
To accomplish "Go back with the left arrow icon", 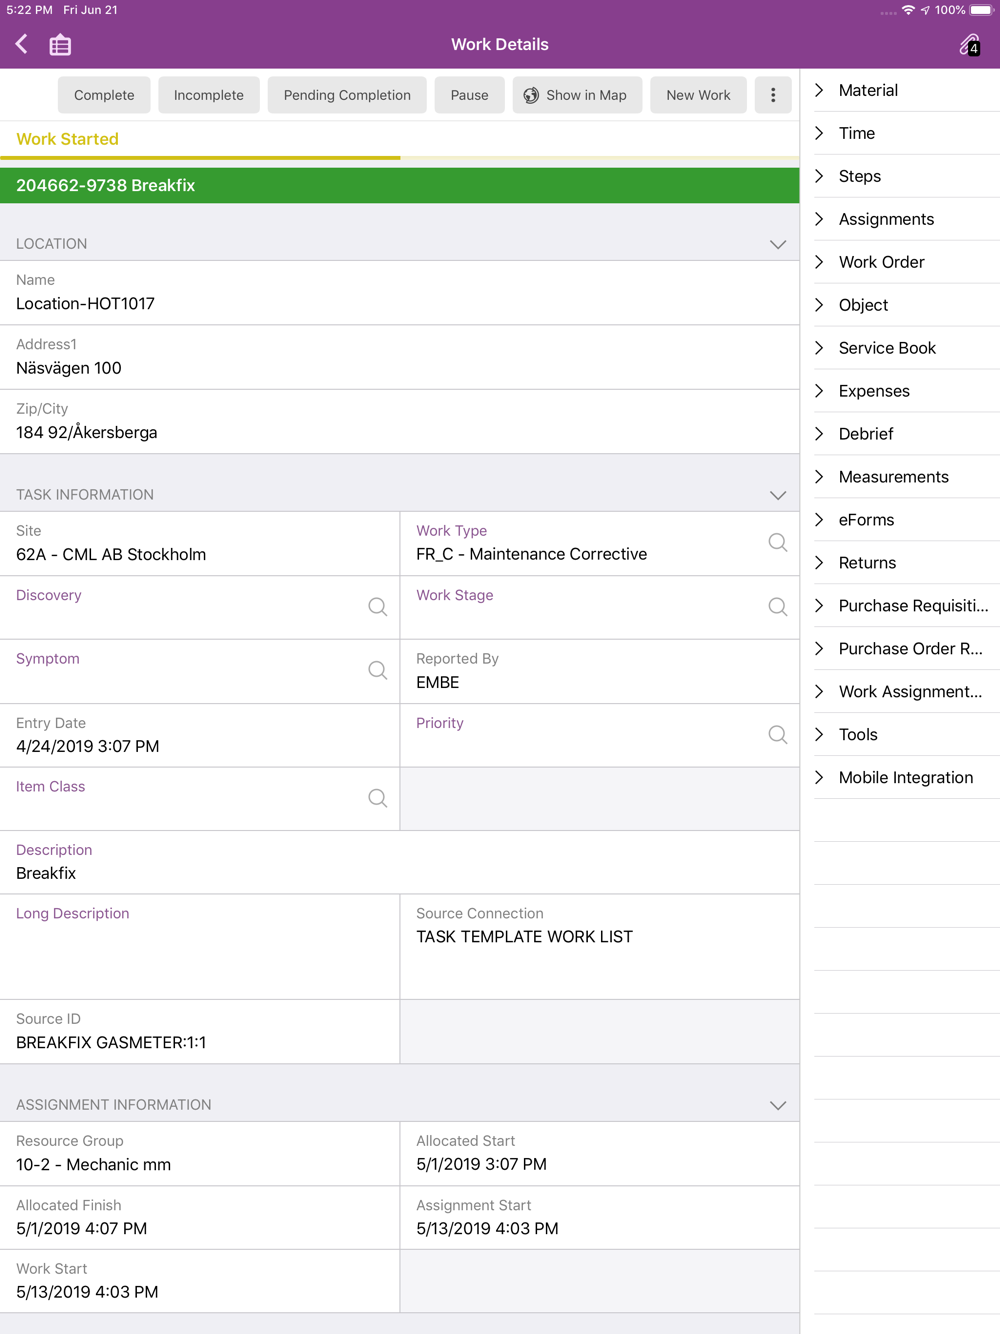I will pos(22,44).
